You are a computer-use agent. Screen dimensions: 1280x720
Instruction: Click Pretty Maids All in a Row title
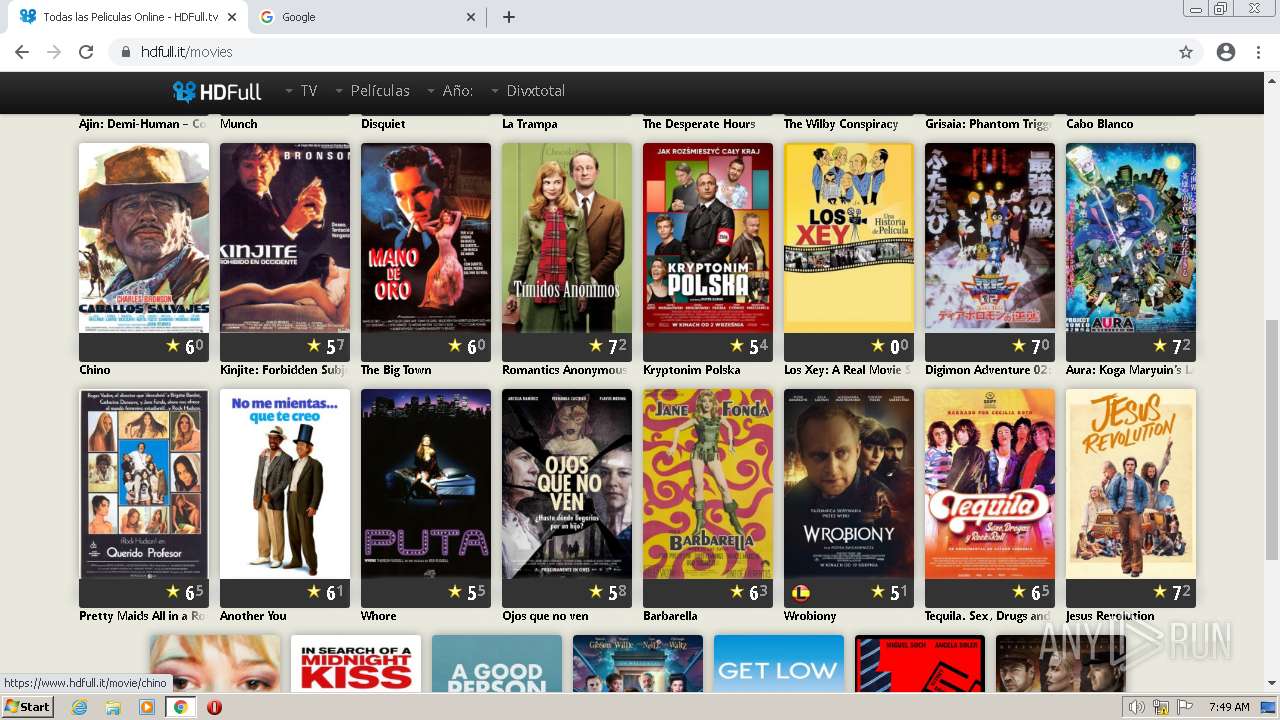(142, 616)
